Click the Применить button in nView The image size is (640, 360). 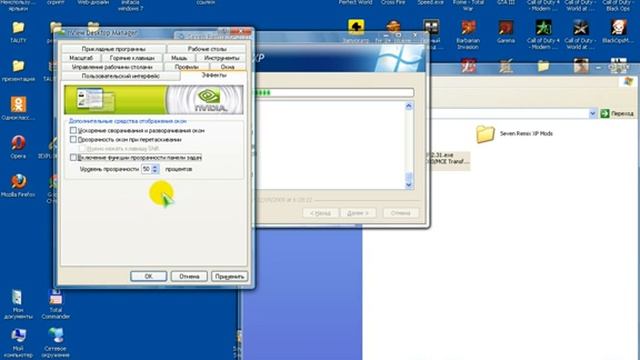(x=229, y=276)
